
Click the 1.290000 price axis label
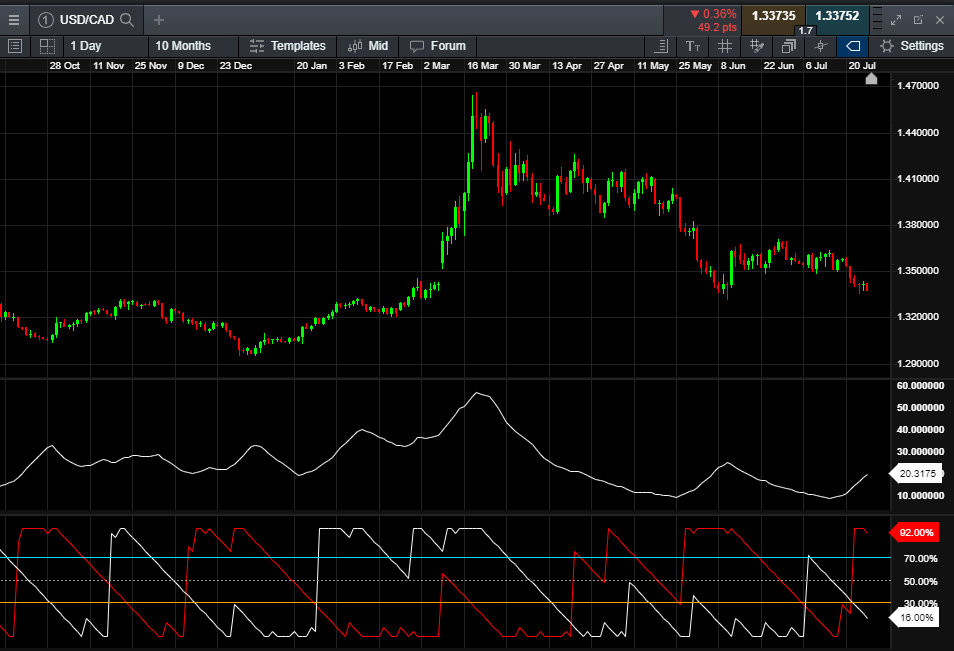tap(917, 364)
